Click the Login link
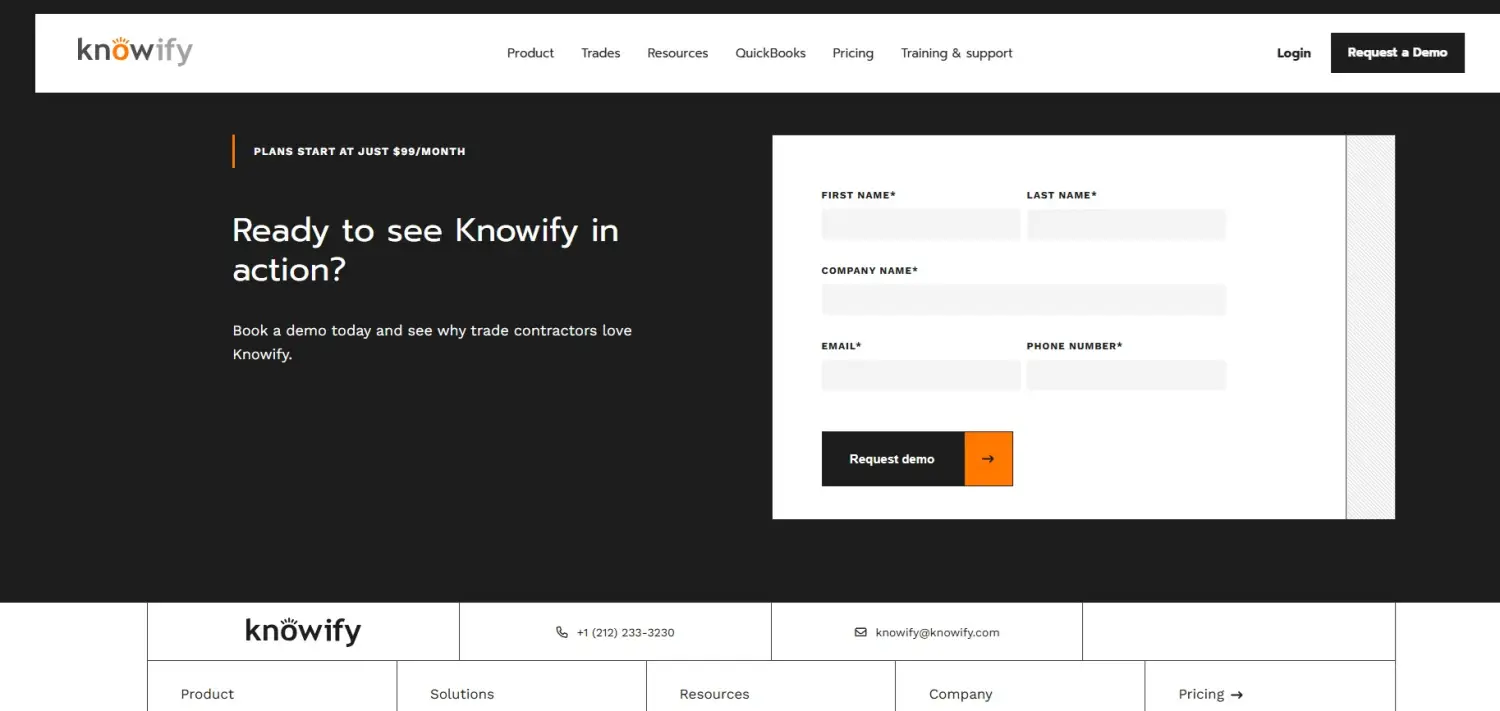This screenshot has height=711, width=1500. (1293, 53)
